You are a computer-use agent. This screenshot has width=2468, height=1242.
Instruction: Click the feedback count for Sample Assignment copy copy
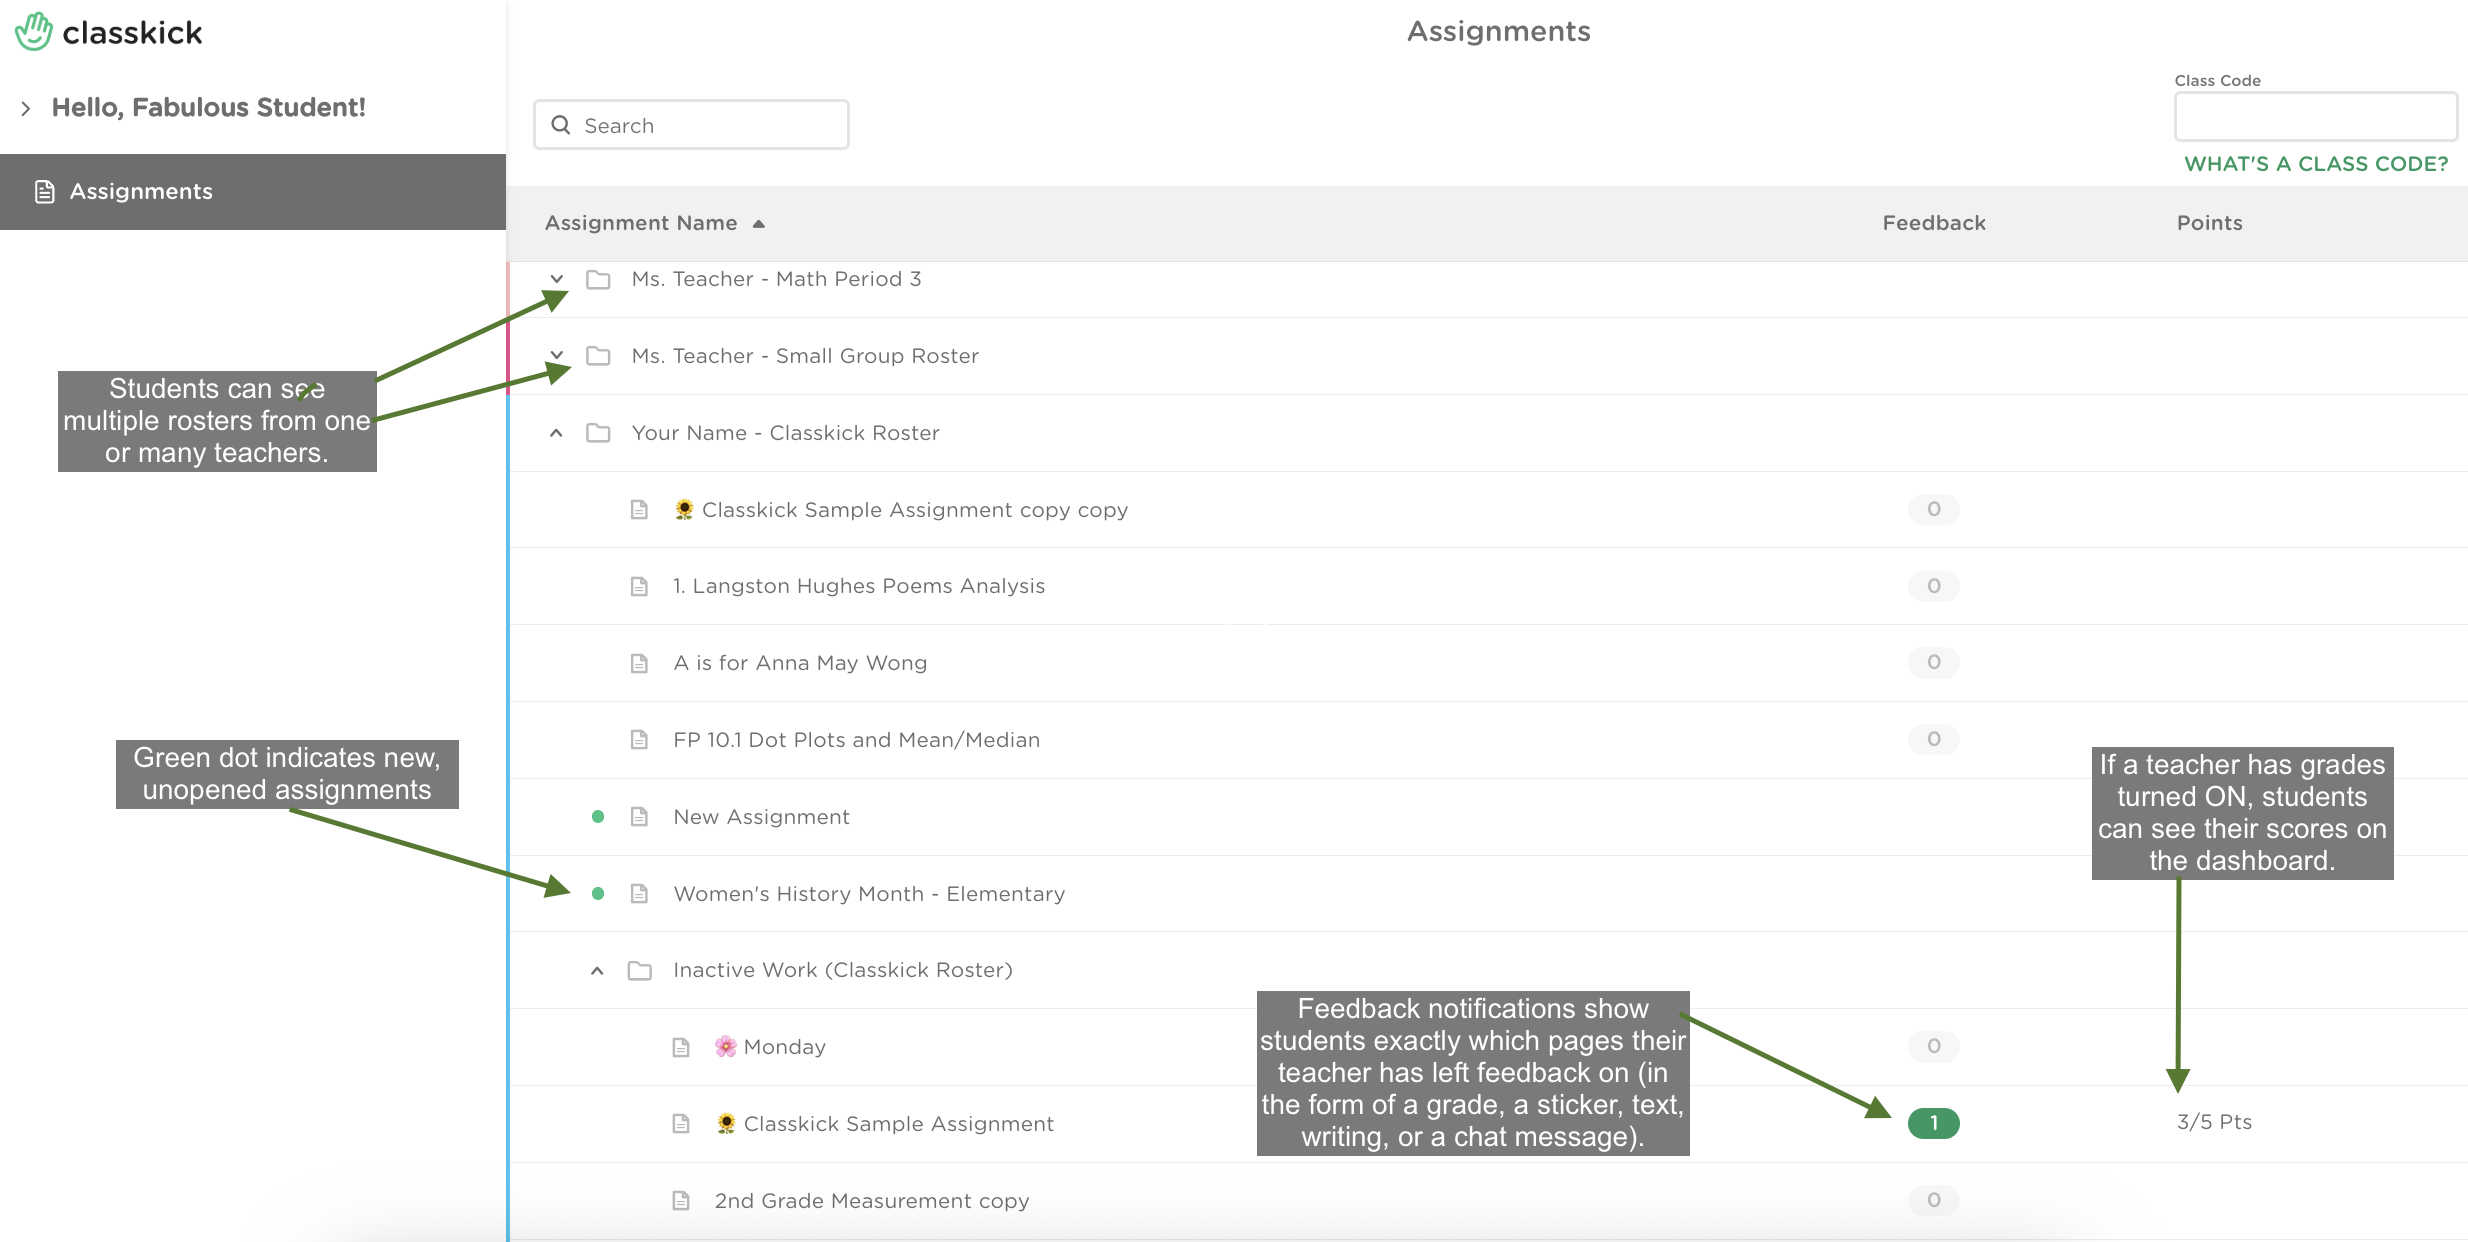pyautogui.click(x=1933, y=509)
